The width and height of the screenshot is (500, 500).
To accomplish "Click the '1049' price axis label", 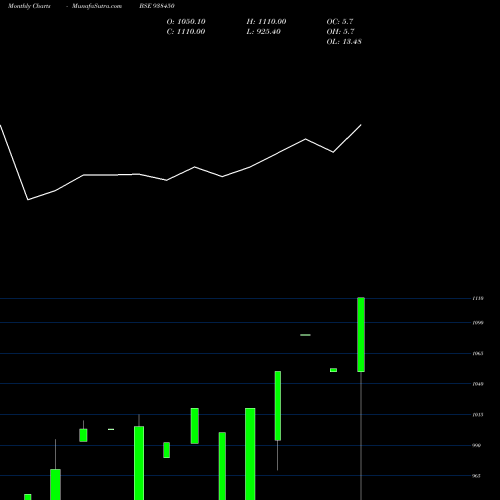I will [x=478, y=384].
